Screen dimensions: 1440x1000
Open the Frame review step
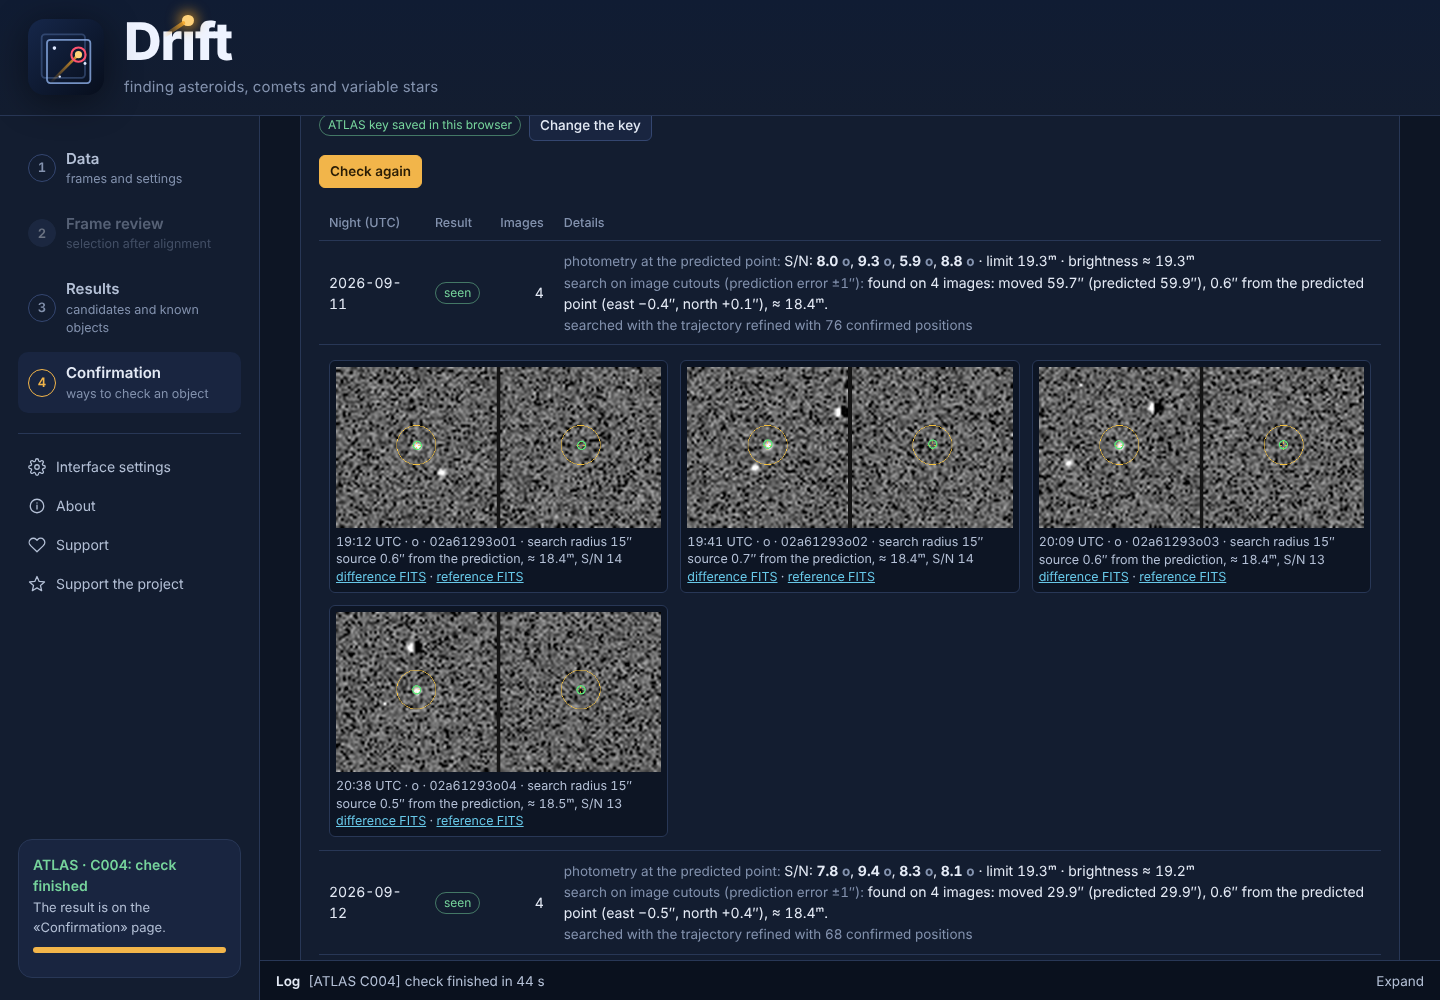click(x=129, y=233)
